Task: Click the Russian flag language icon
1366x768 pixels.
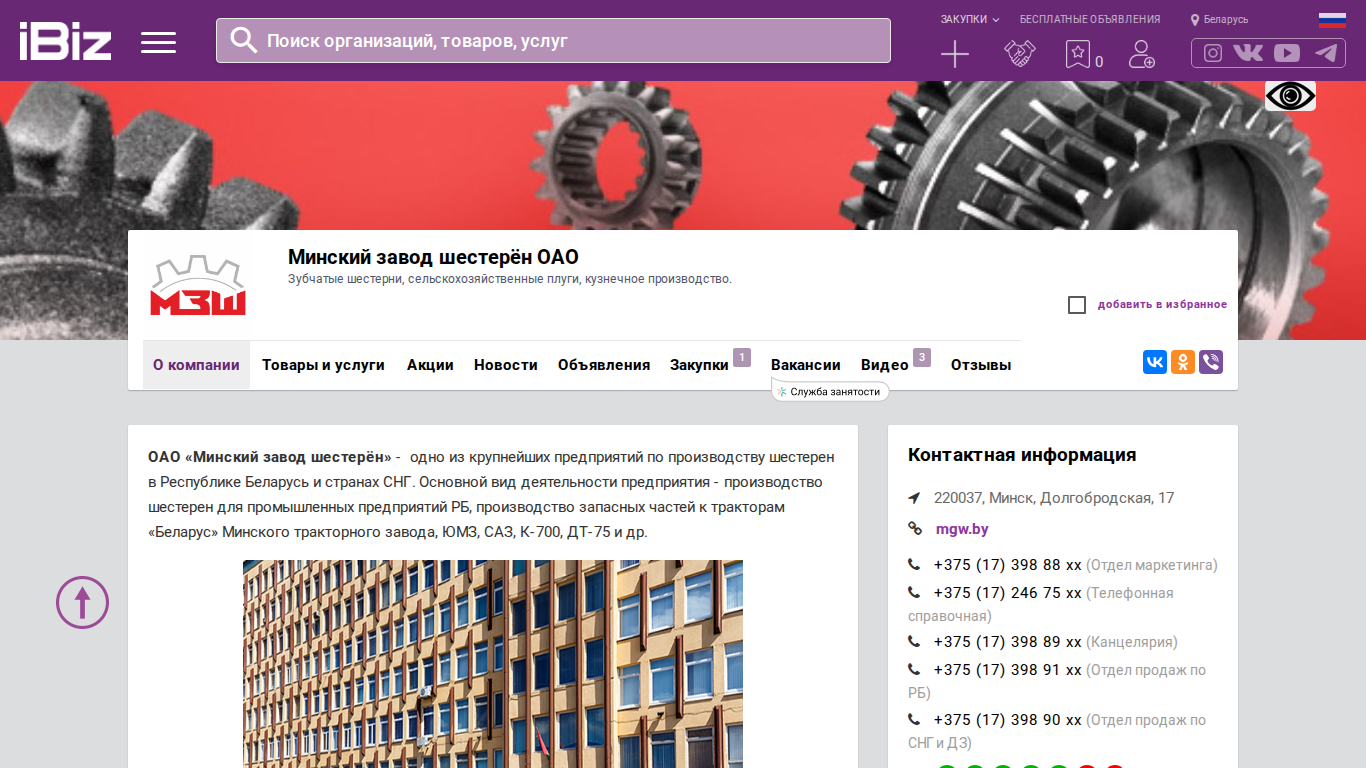Action: click(1332, 19)
